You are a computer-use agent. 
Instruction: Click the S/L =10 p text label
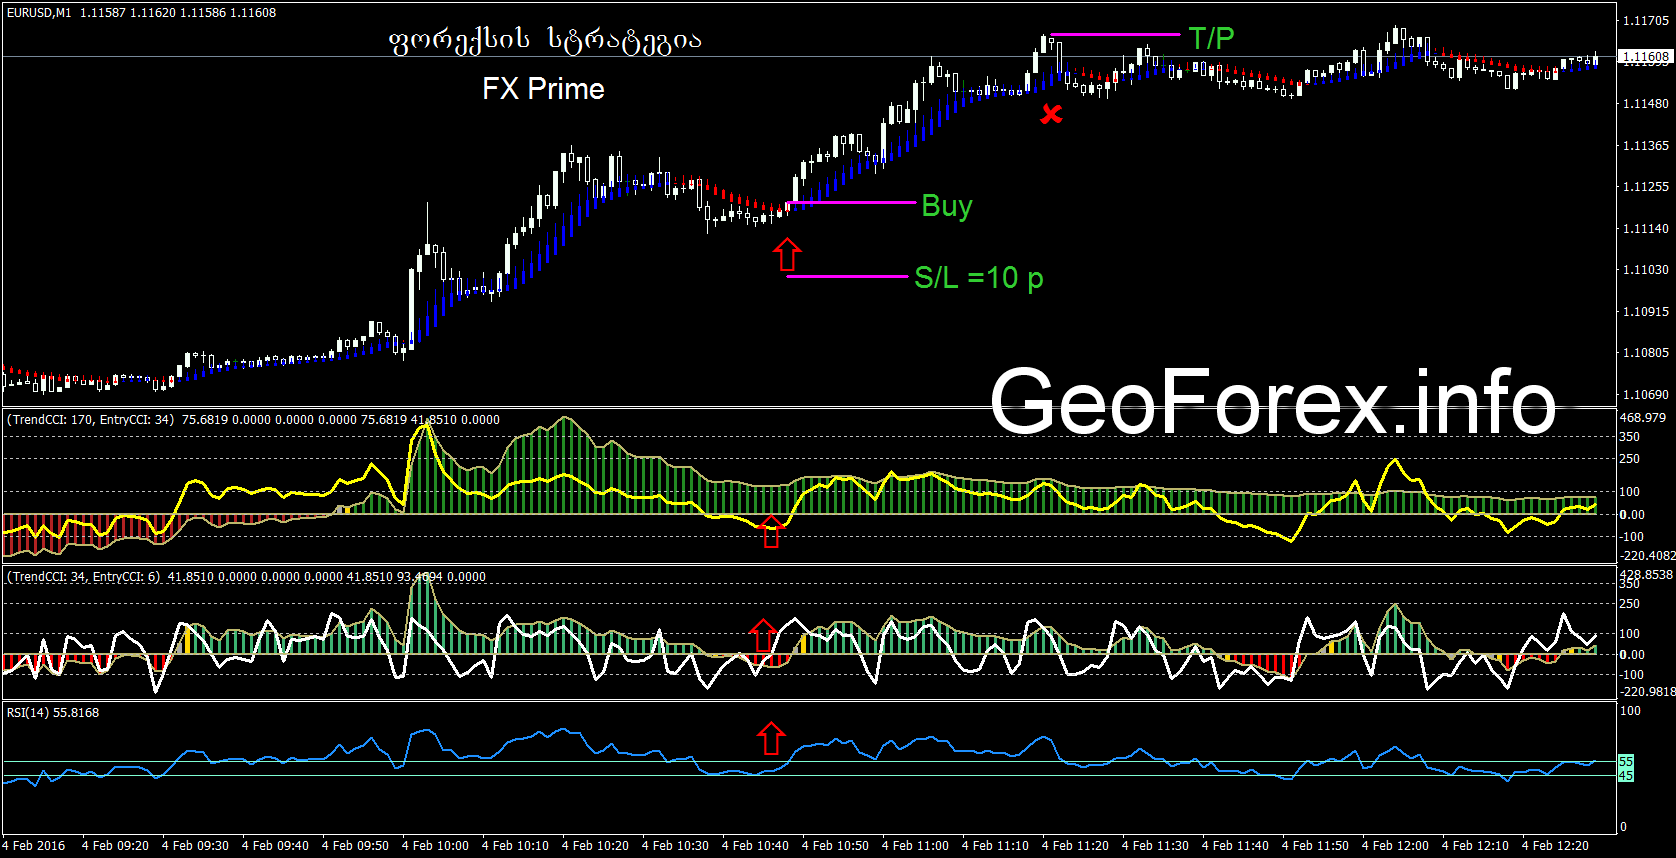[978, 278]
